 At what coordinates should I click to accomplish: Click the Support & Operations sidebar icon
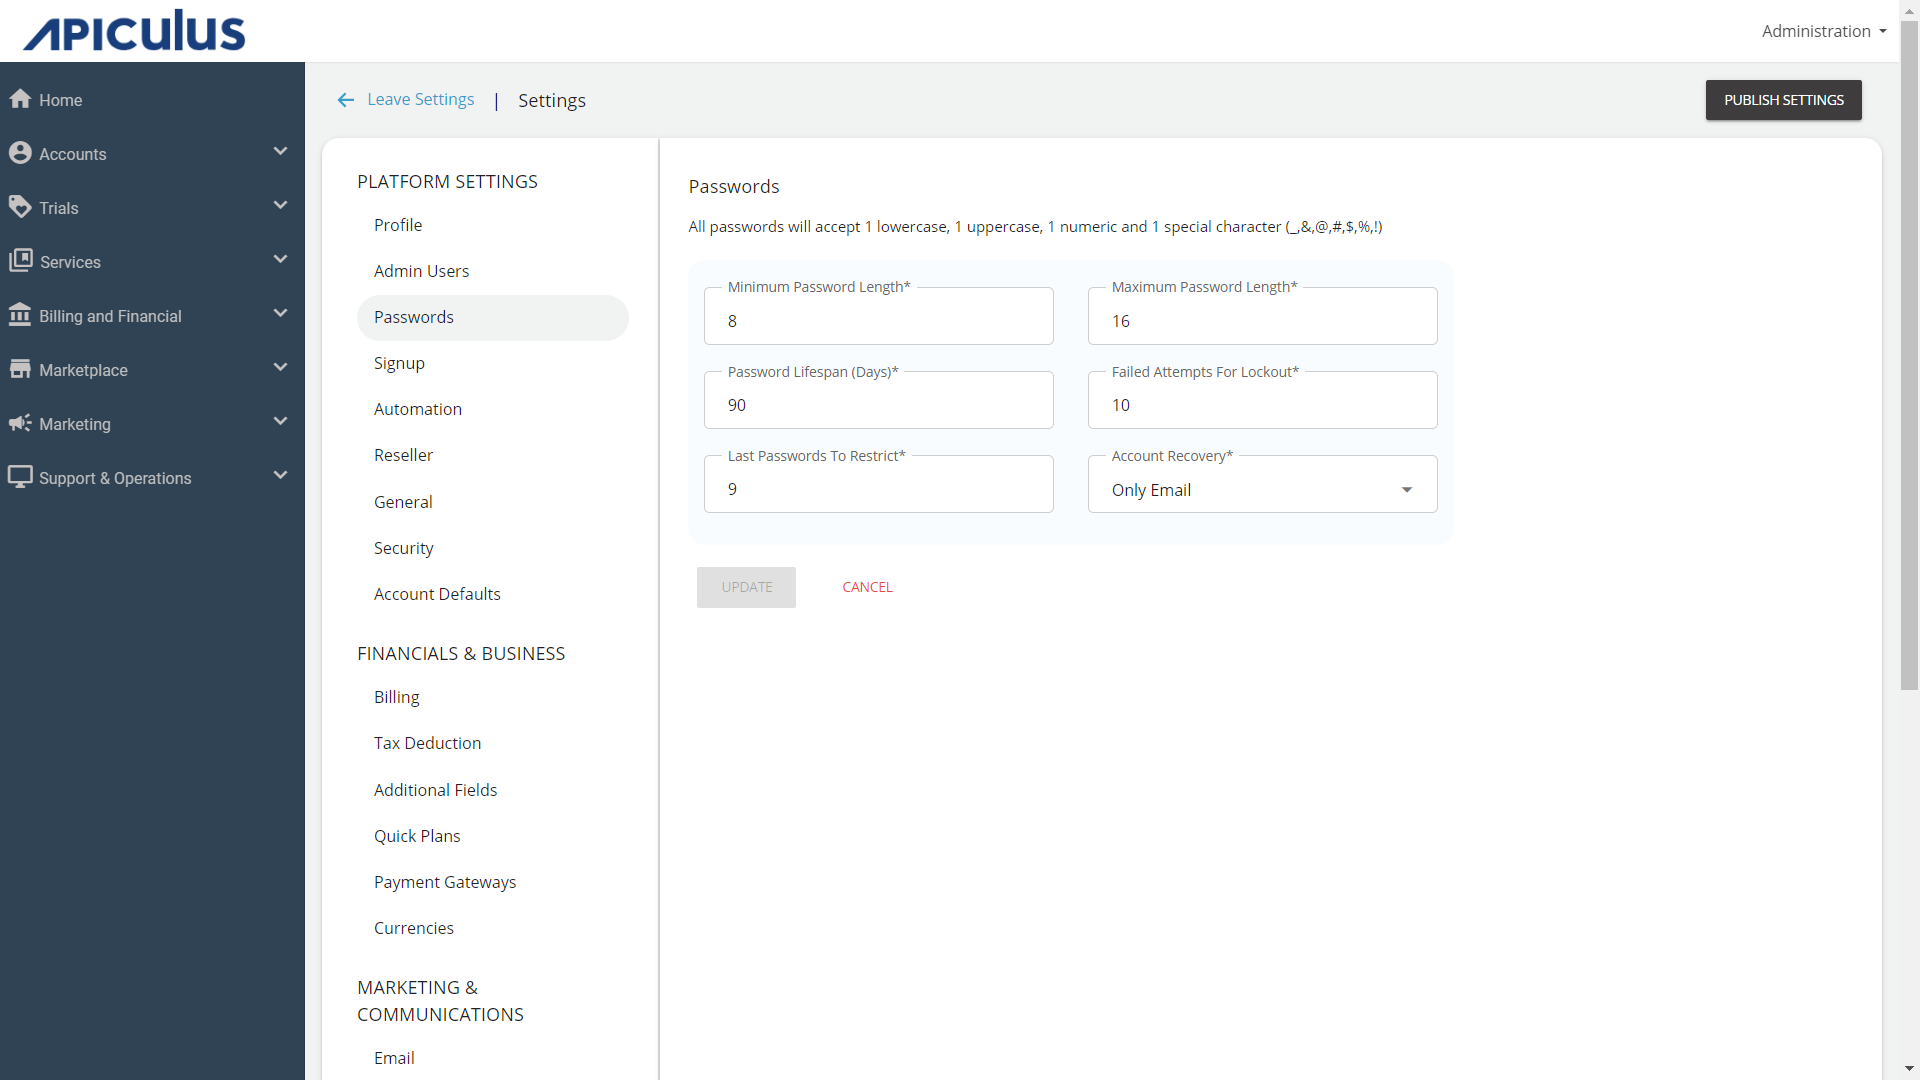tap(21, 476)
